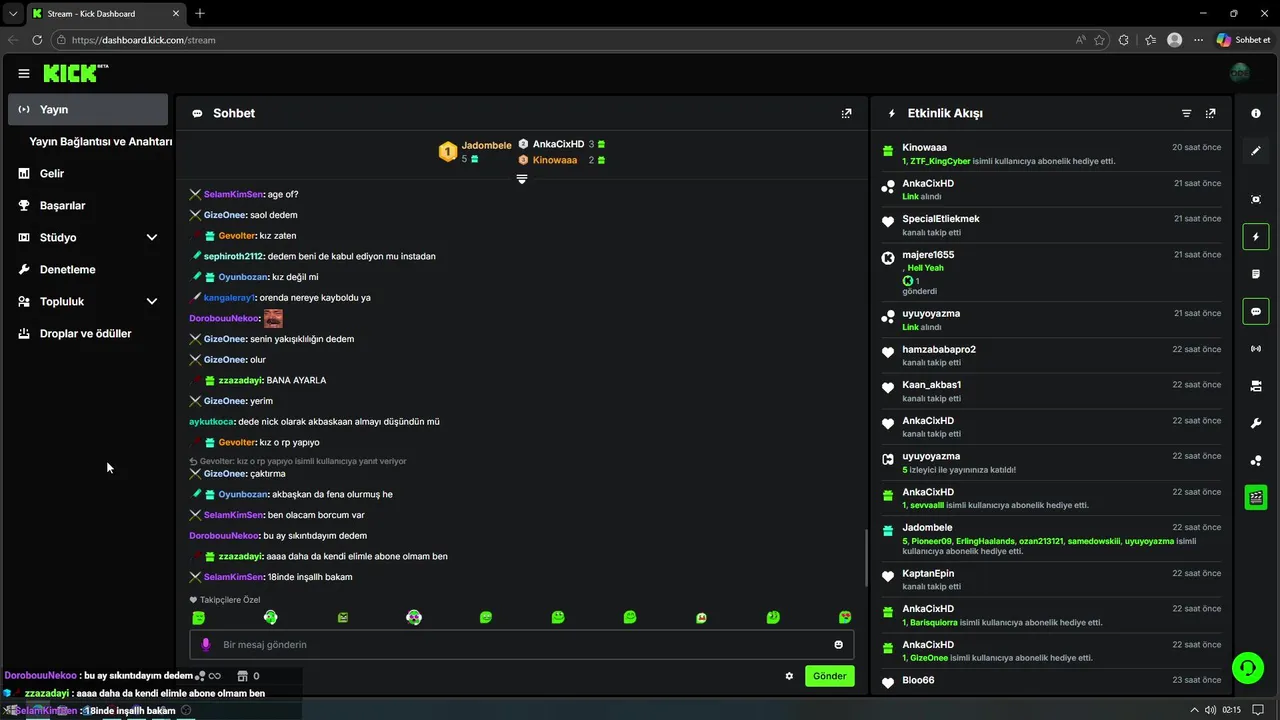The height and width of the screenshot is (720, 1280).
Task: Open a new browser tab
Action: click(200, 13)
